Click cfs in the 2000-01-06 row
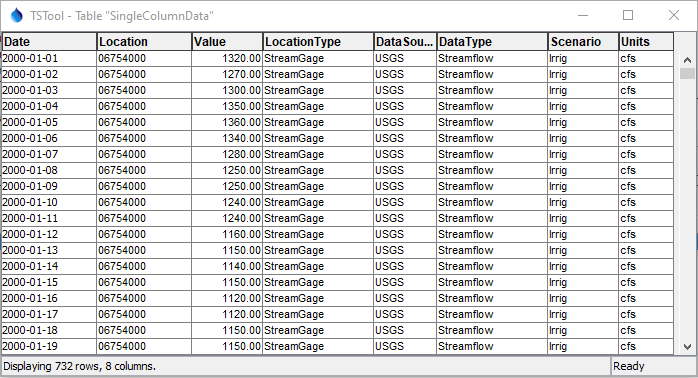Screen dimensions: 698x378 point(646,138)
